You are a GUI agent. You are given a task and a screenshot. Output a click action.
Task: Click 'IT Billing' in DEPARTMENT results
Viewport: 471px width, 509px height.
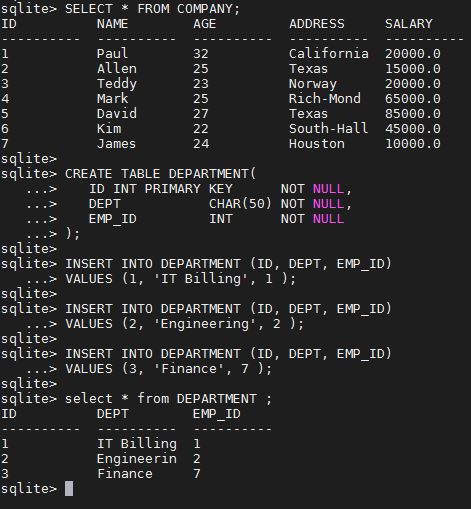coord(137,444)
